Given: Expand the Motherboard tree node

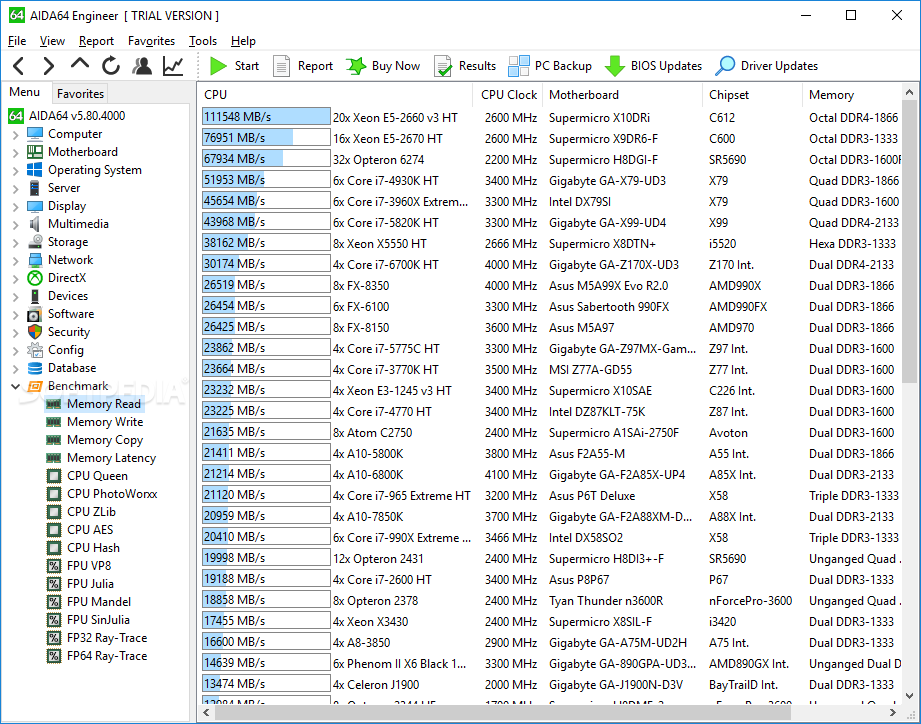Looking at the screenshot, I should tap(16, 153).
